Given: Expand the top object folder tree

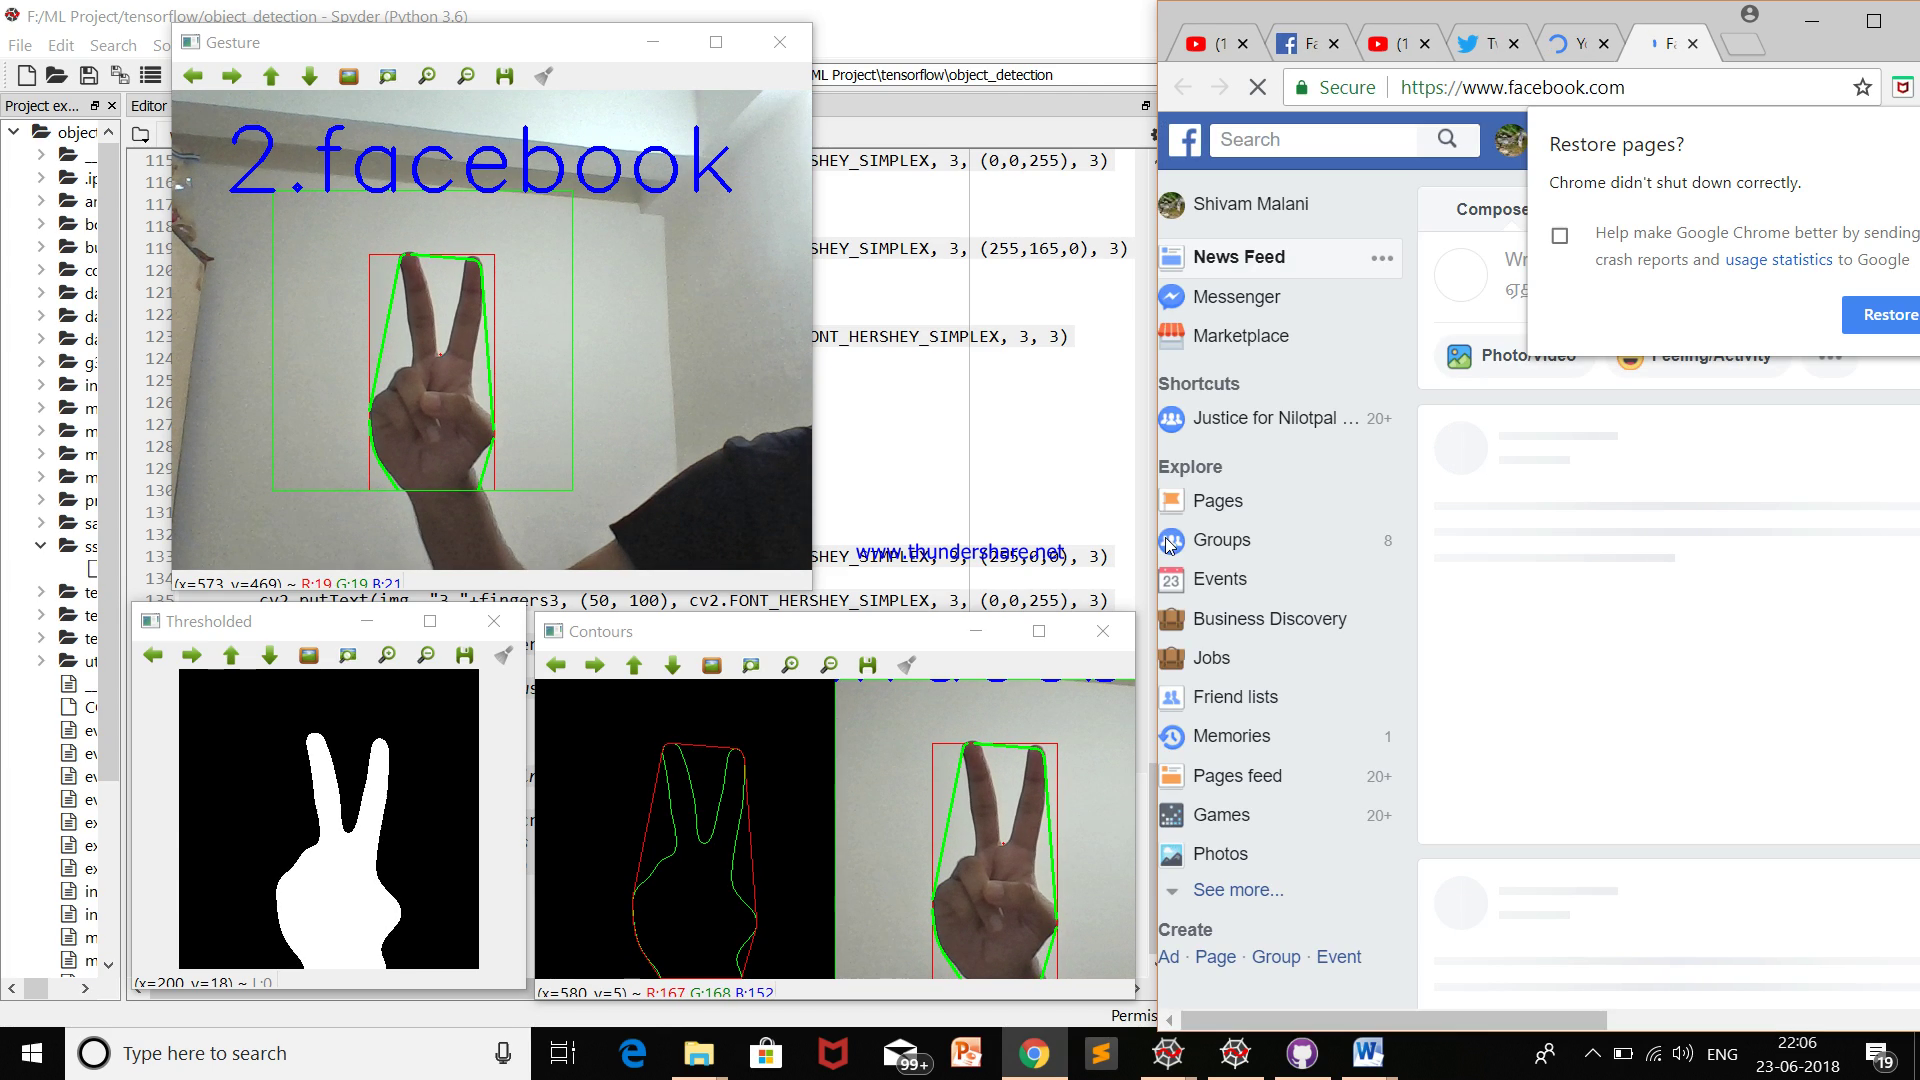Looking at the screenshot, I should click(14, 132).
